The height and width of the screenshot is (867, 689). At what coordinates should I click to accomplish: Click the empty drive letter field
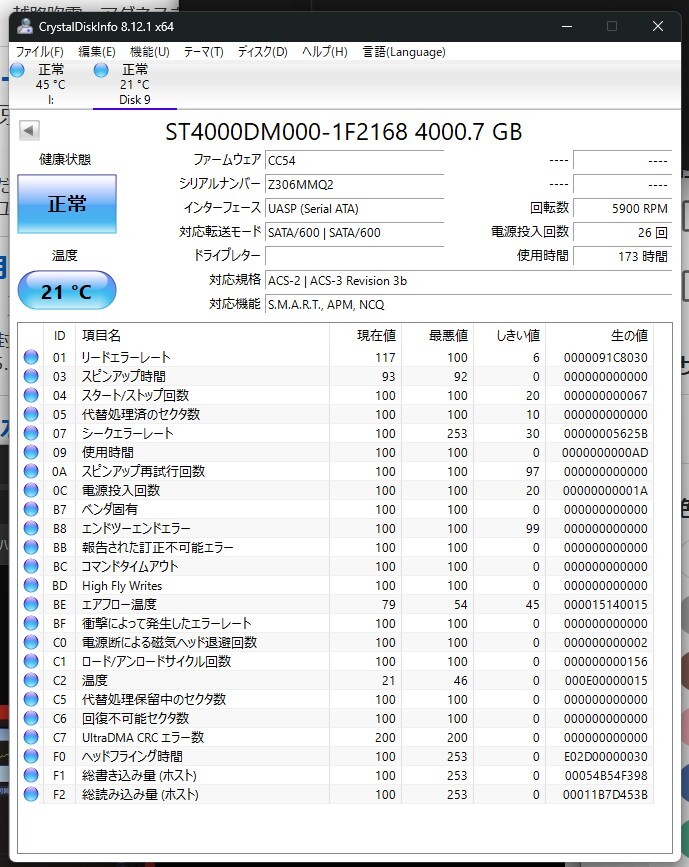[x=354, y=256]
